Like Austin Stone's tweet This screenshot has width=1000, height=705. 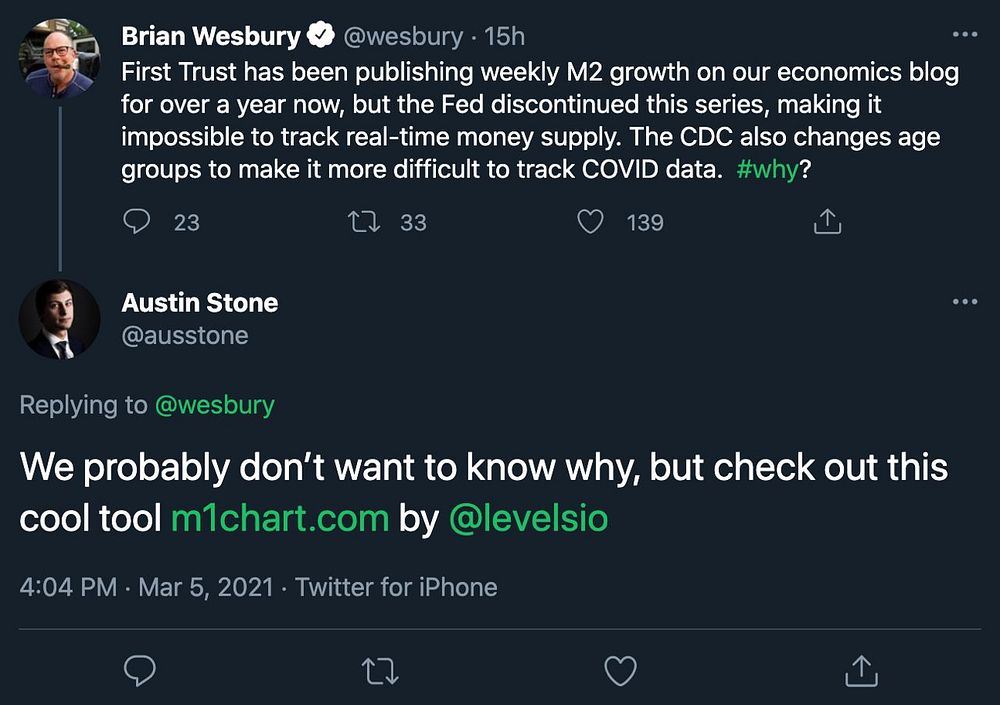[620, 670]
